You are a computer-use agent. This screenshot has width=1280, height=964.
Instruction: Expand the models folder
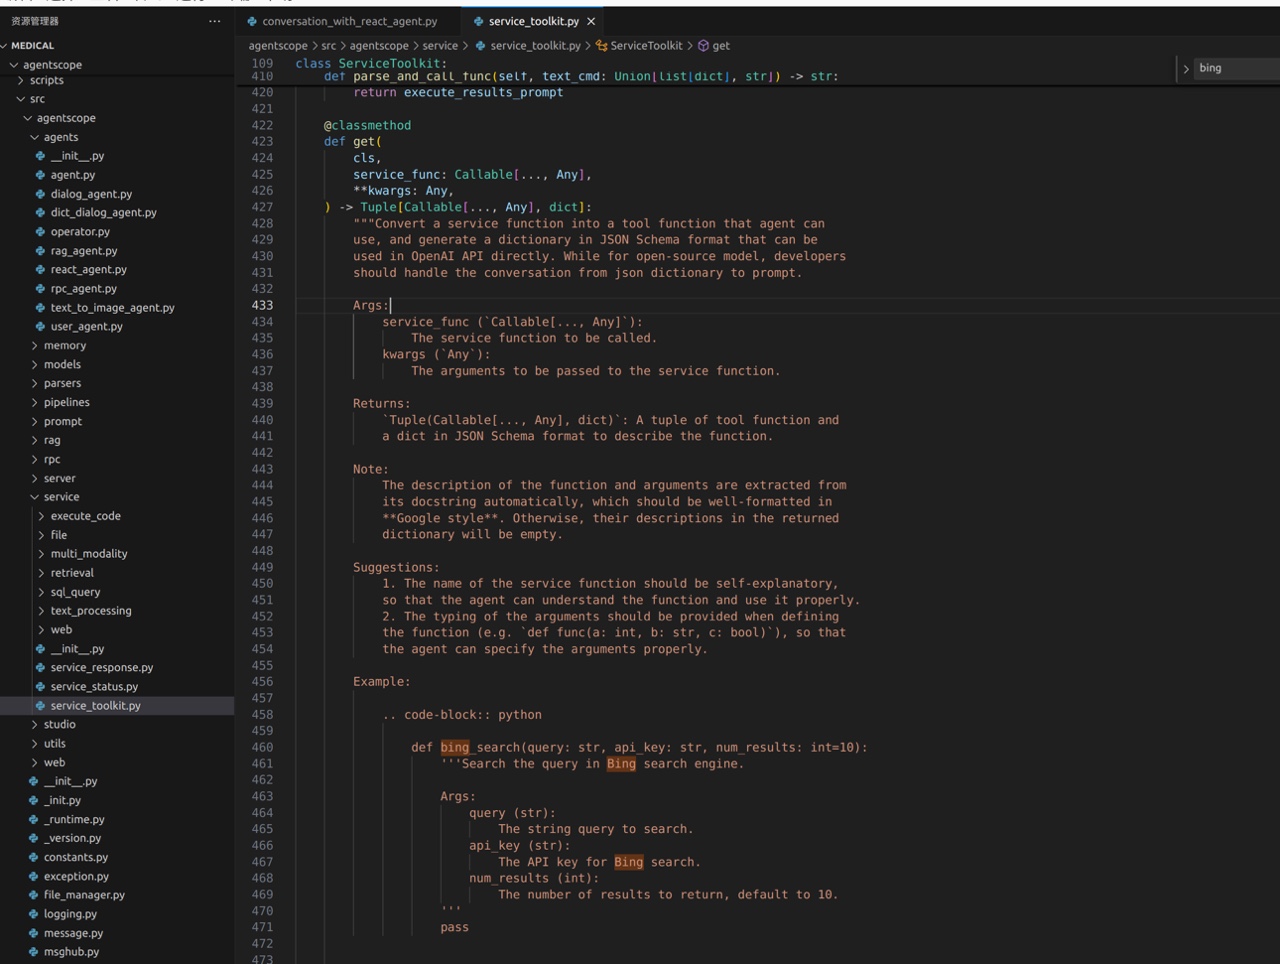[x=35, y=365]
